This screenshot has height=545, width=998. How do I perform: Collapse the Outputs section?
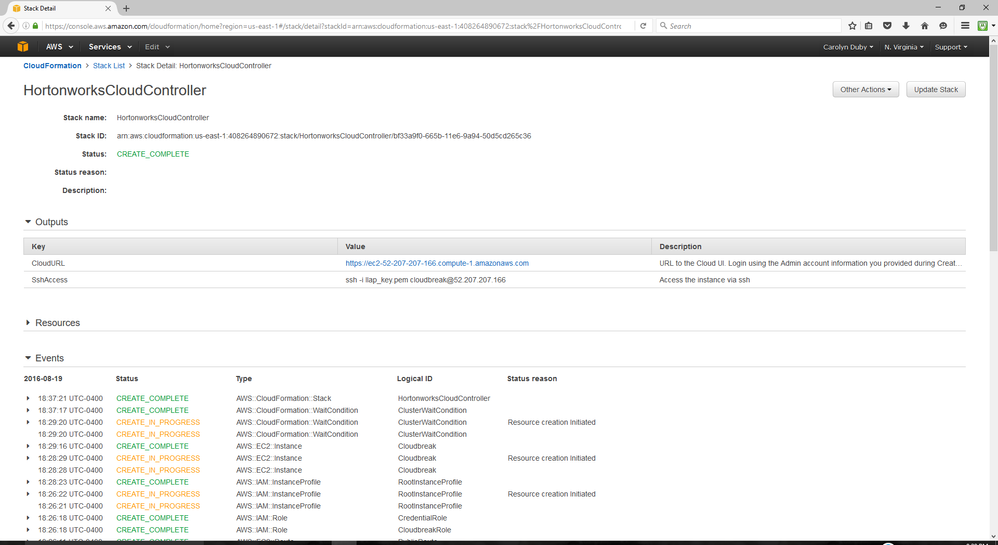coord(28,222)
